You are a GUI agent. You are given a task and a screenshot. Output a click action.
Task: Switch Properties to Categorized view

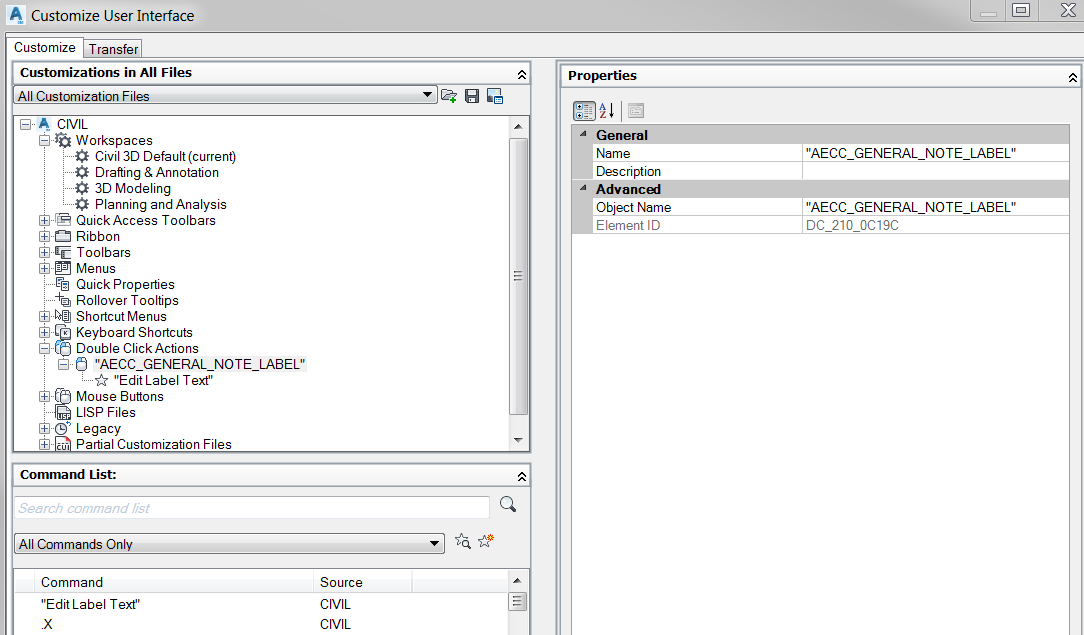pyautogui.click(x=584, y=111)
